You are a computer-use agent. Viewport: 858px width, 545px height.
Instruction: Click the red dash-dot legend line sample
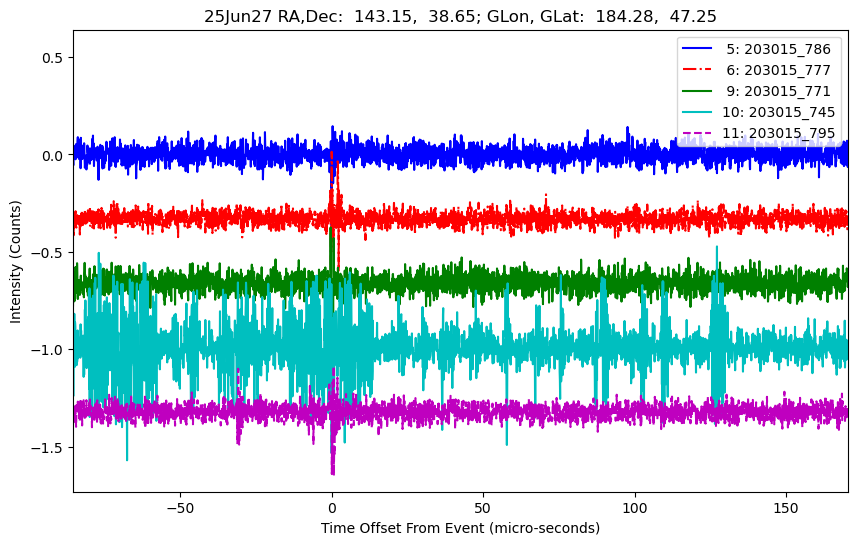point(700,70)
